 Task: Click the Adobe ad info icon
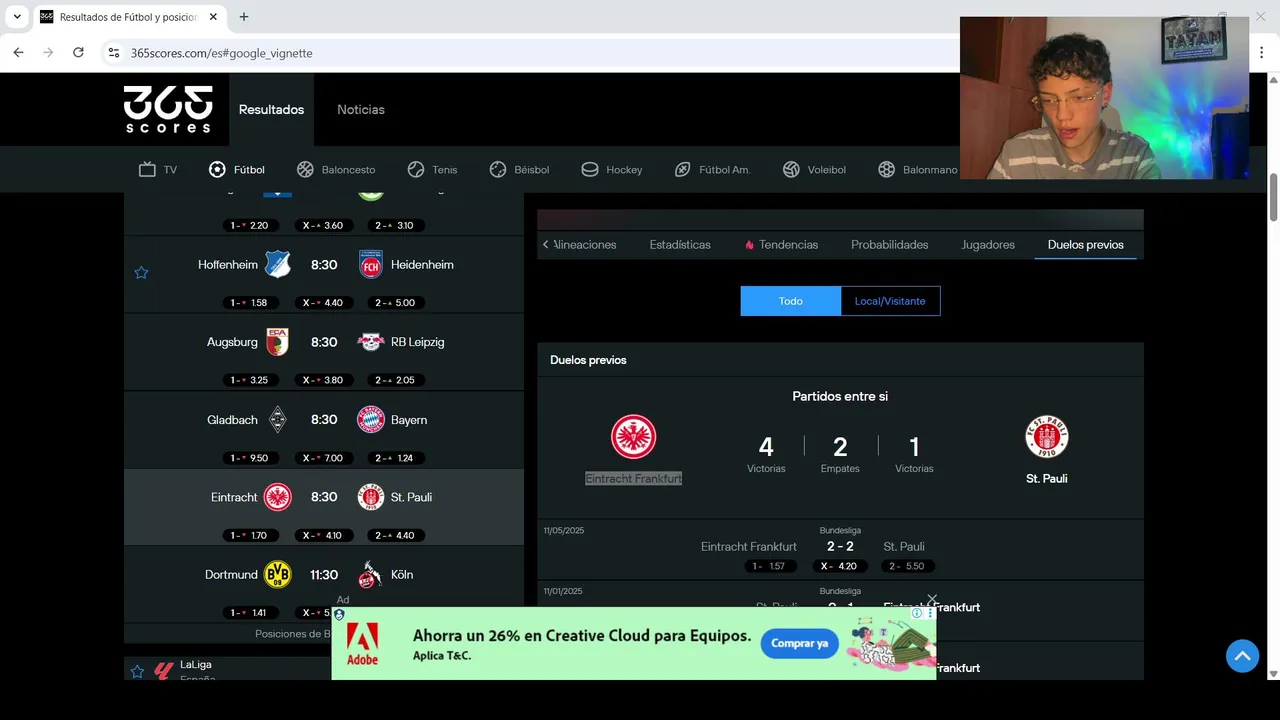pyautogui.click(x=916, y=613)
